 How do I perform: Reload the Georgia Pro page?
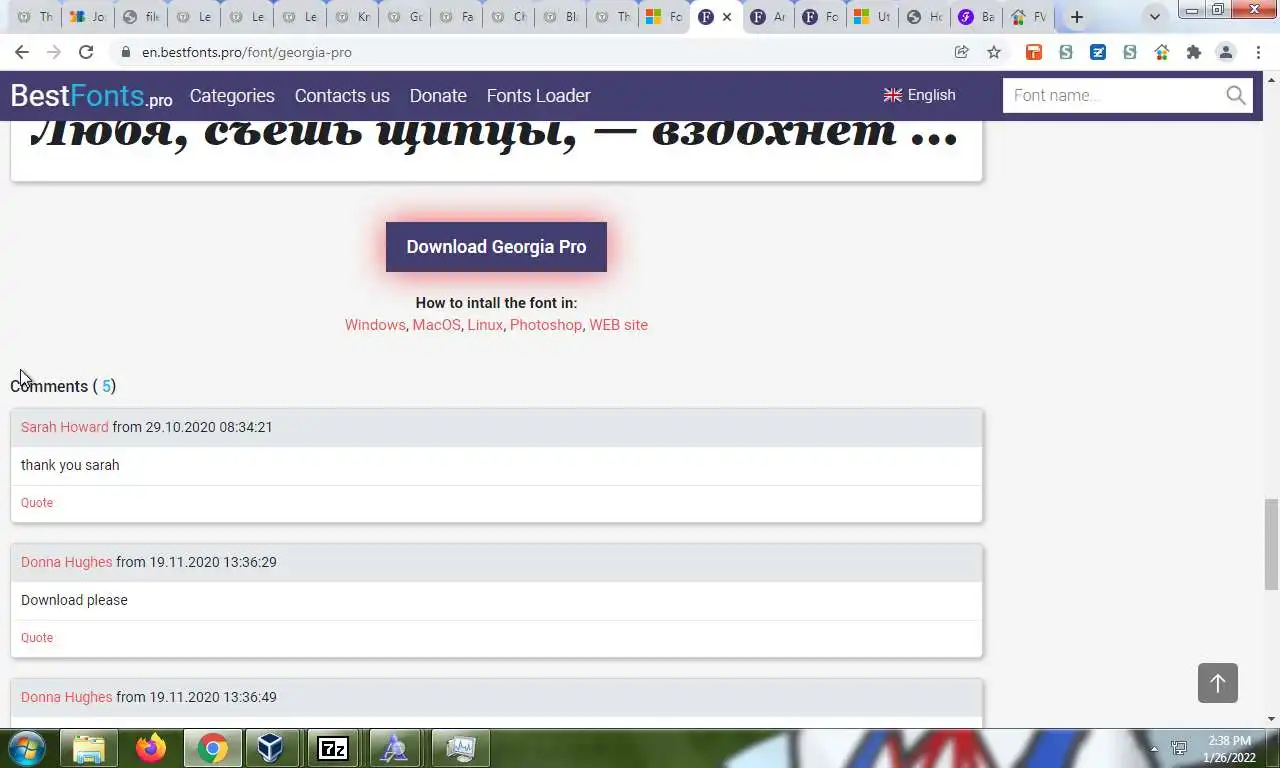(86, 52)
